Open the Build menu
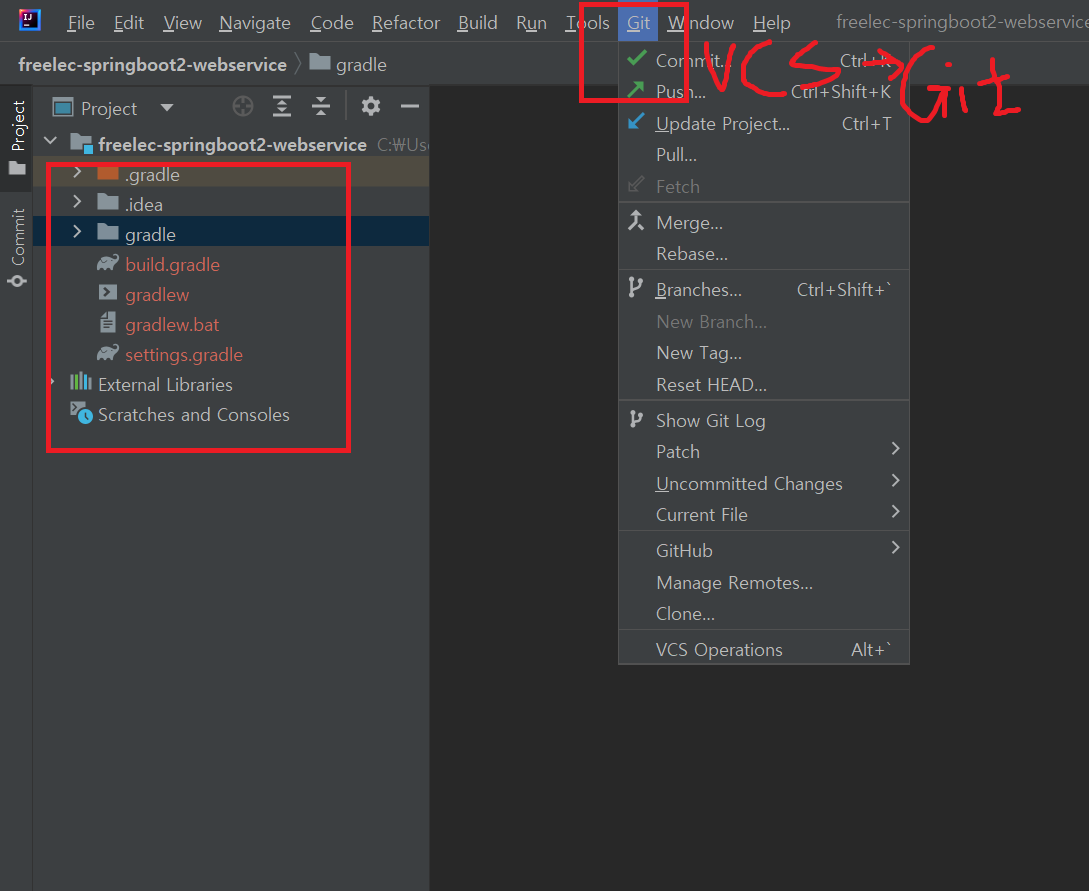Screen dimensions: 1089x891 (x=478, y=23)
